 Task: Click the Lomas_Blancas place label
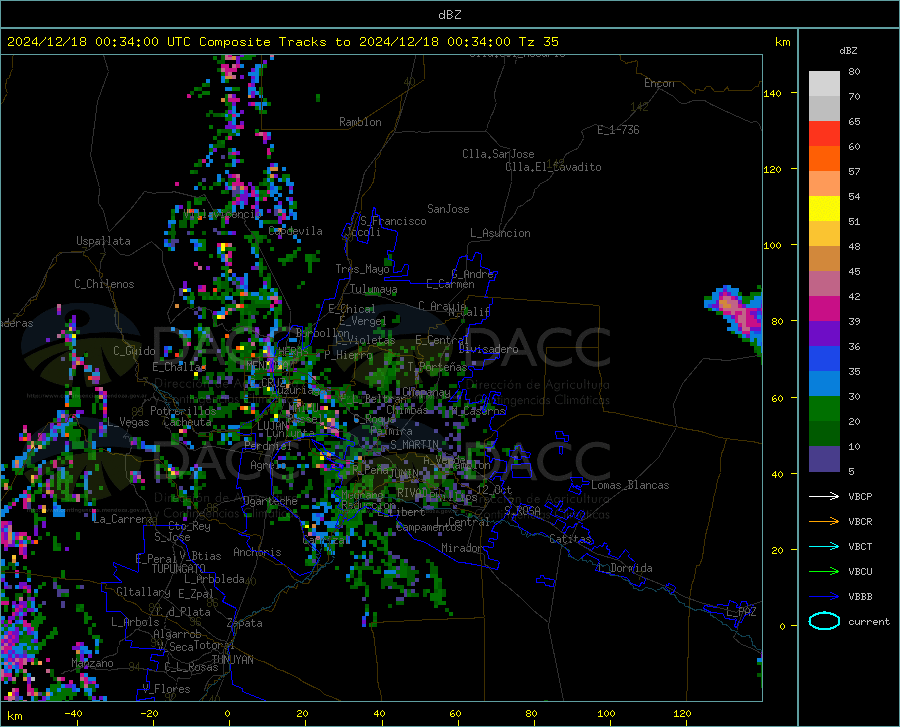click(x=630, y=485)
